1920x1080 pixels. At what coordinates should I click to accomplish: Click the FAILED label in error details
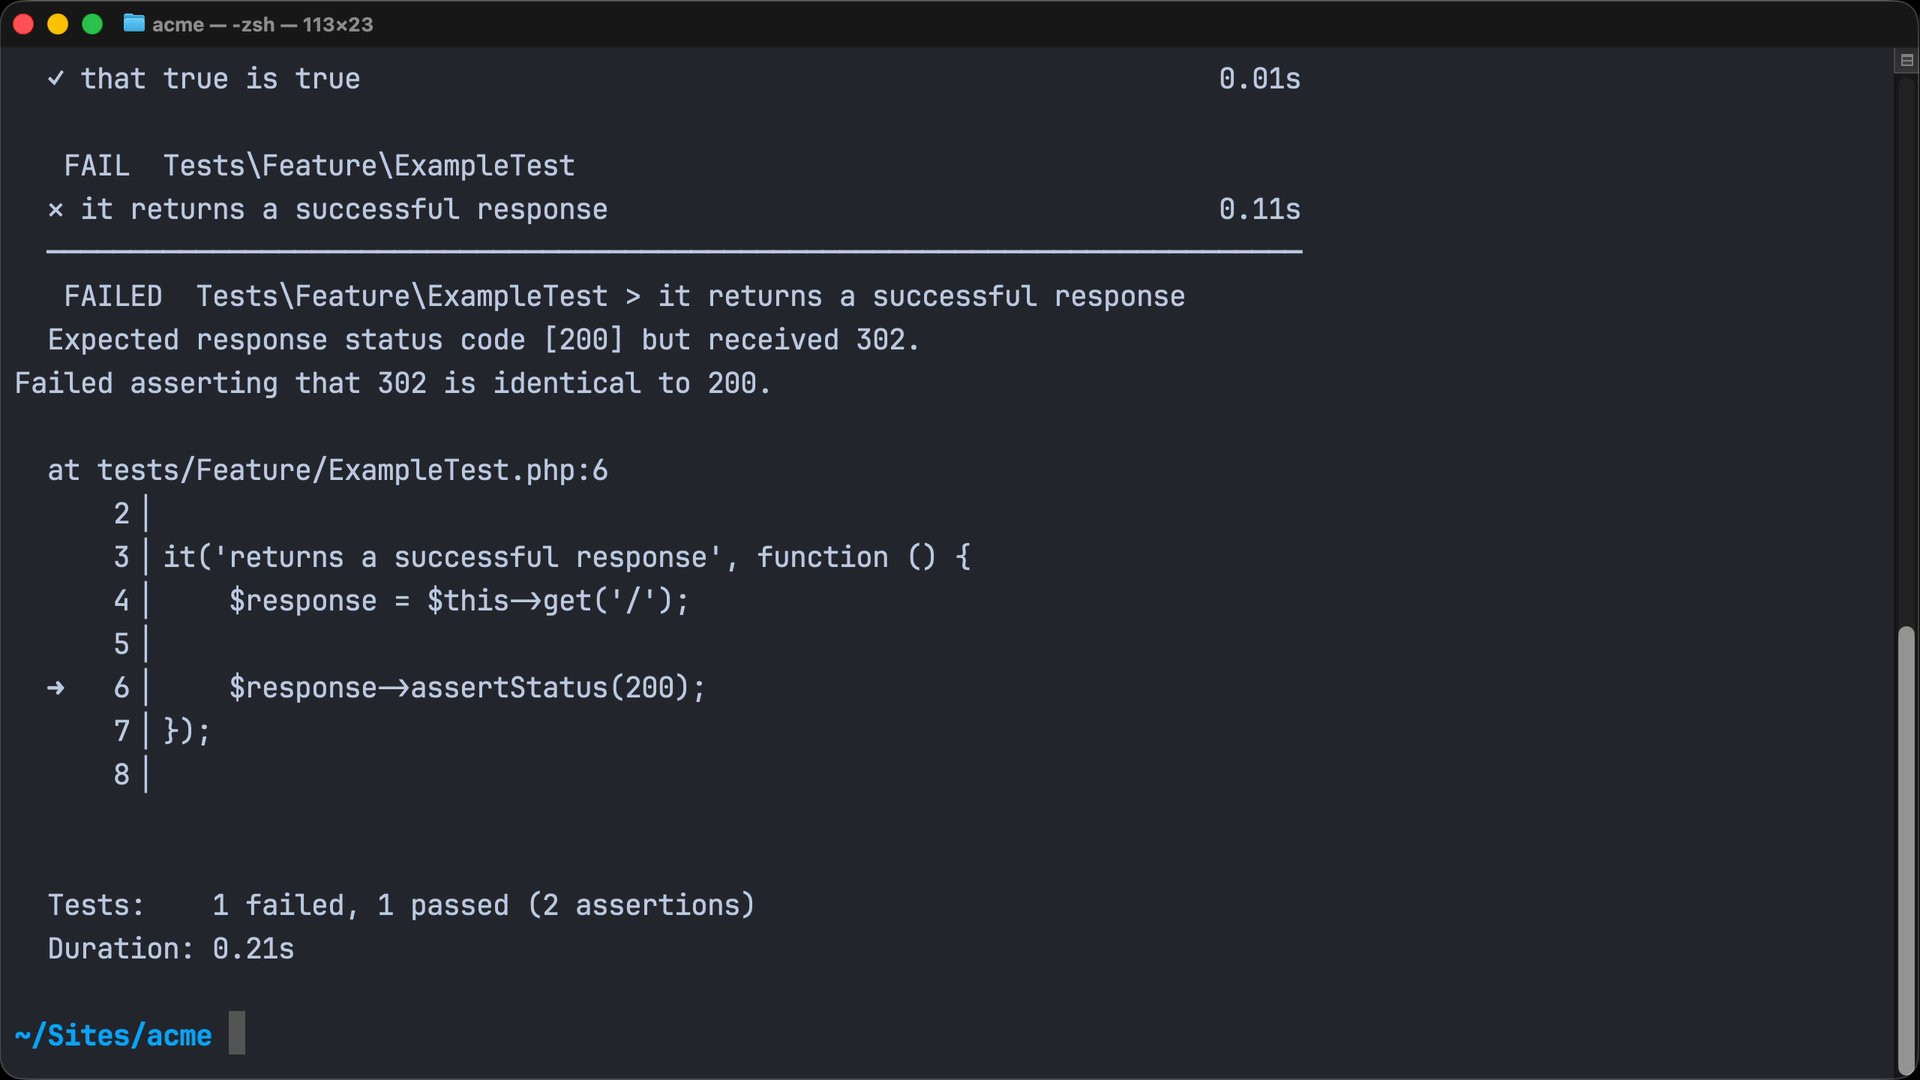tap(113, 296)
